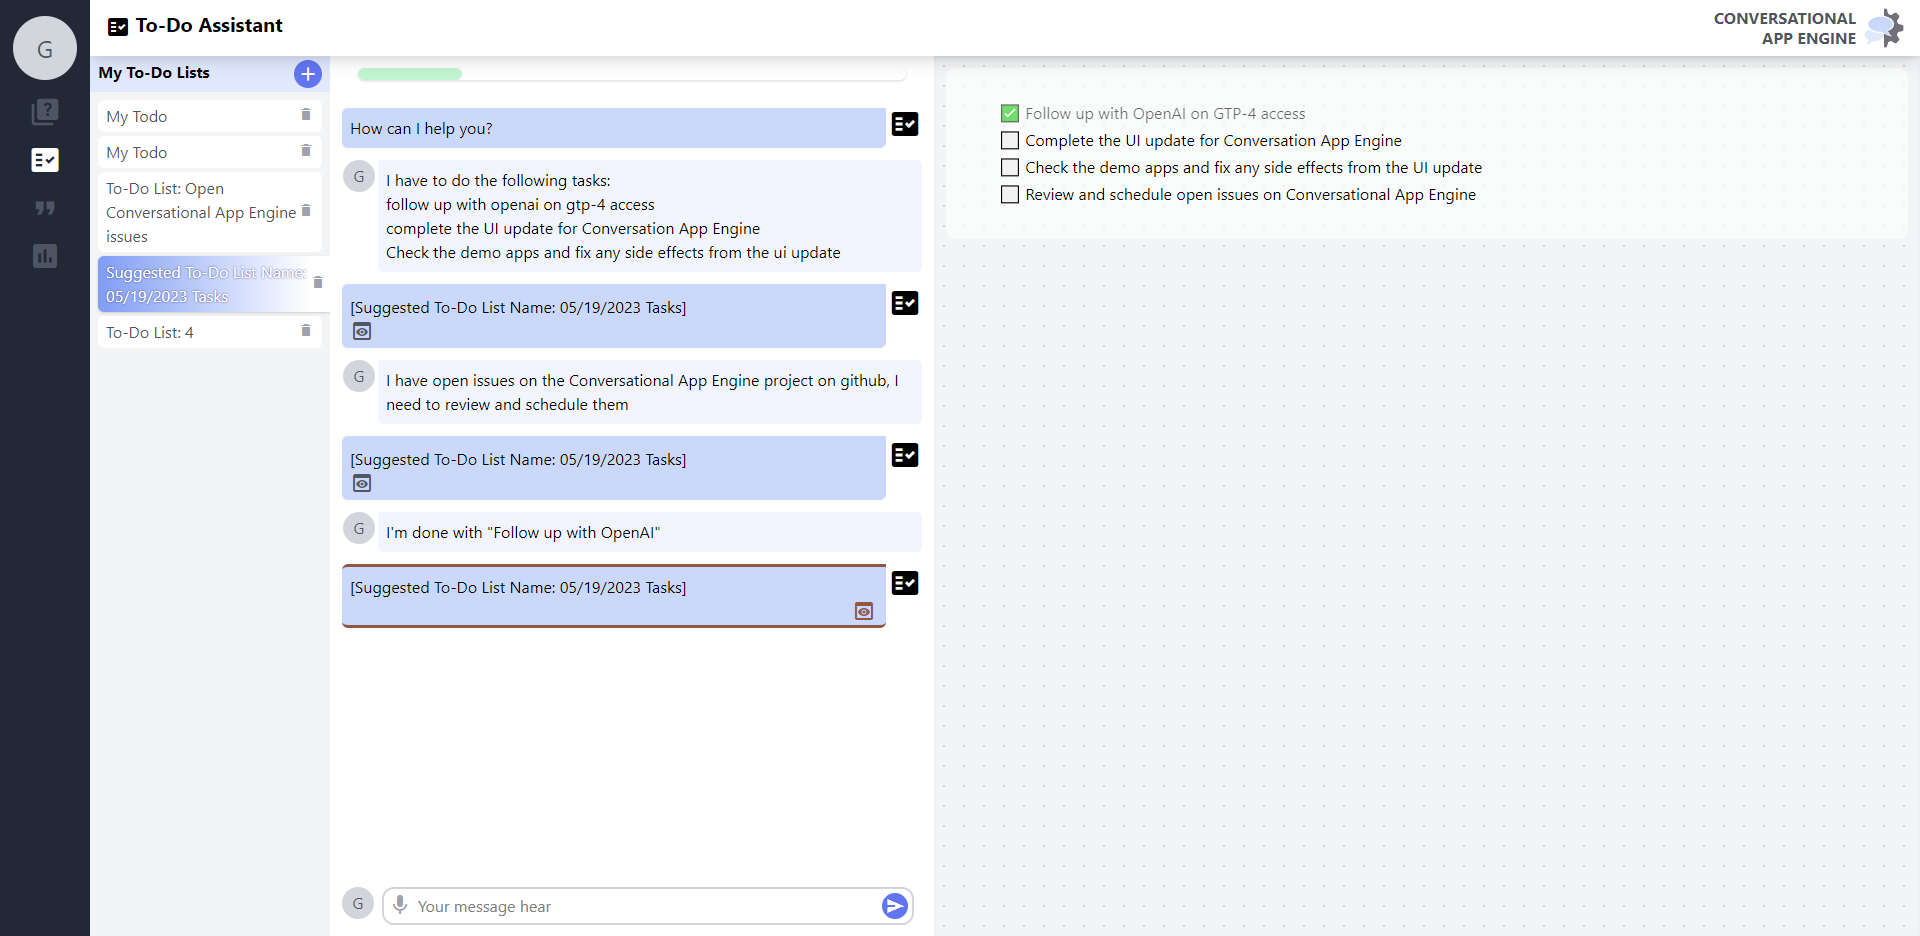Open the Q&A assistant sidebar icon
1920x936 pixels.
tap(45, 111)
